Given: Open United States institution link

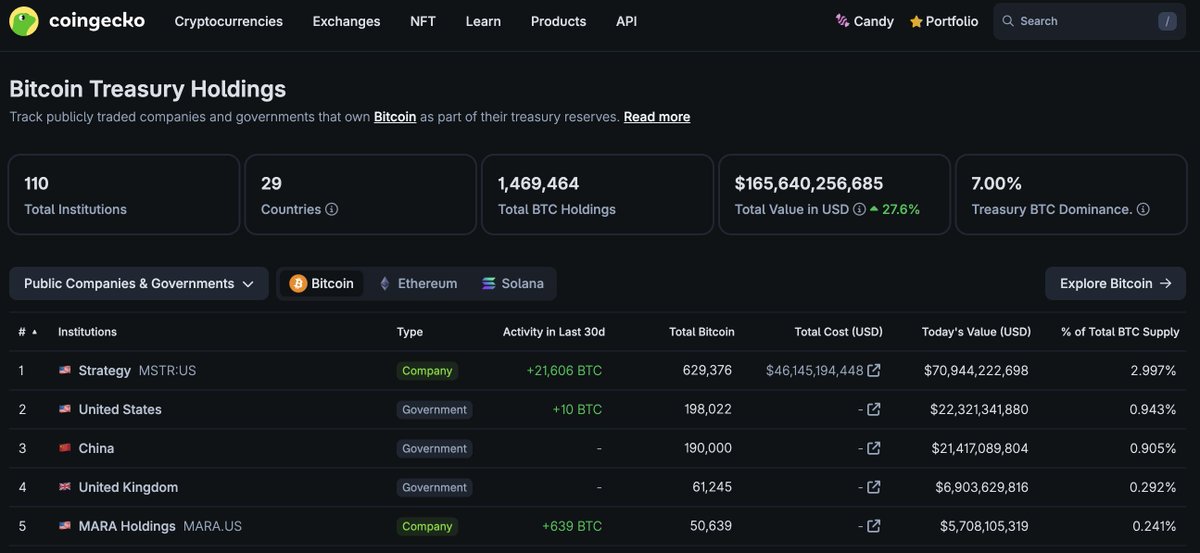Looking at the screenshot, I should pyautogui.click(x=120, y=410).
